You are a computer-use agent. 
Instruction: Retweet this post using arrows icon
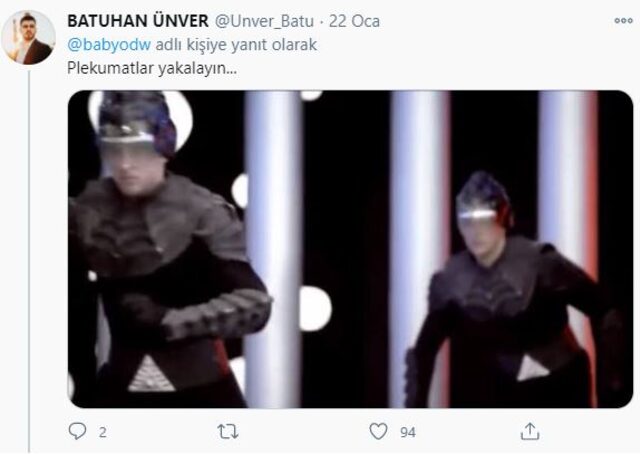(x=228, y=432)
